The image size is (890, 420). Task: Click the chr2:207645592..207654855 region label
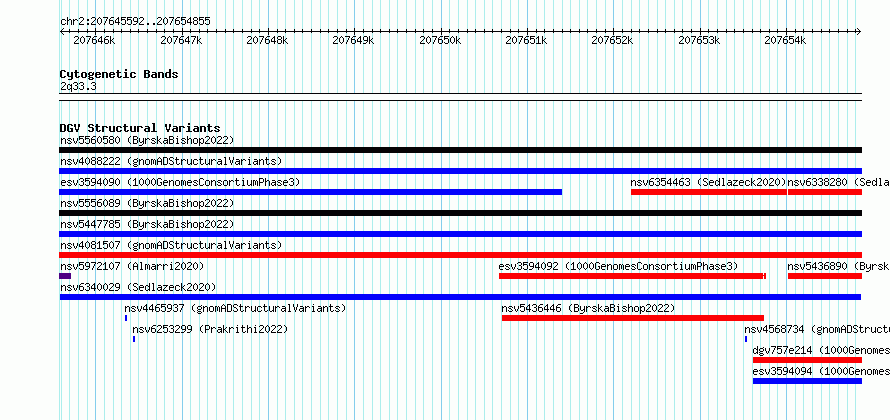(x=135, y=22)
